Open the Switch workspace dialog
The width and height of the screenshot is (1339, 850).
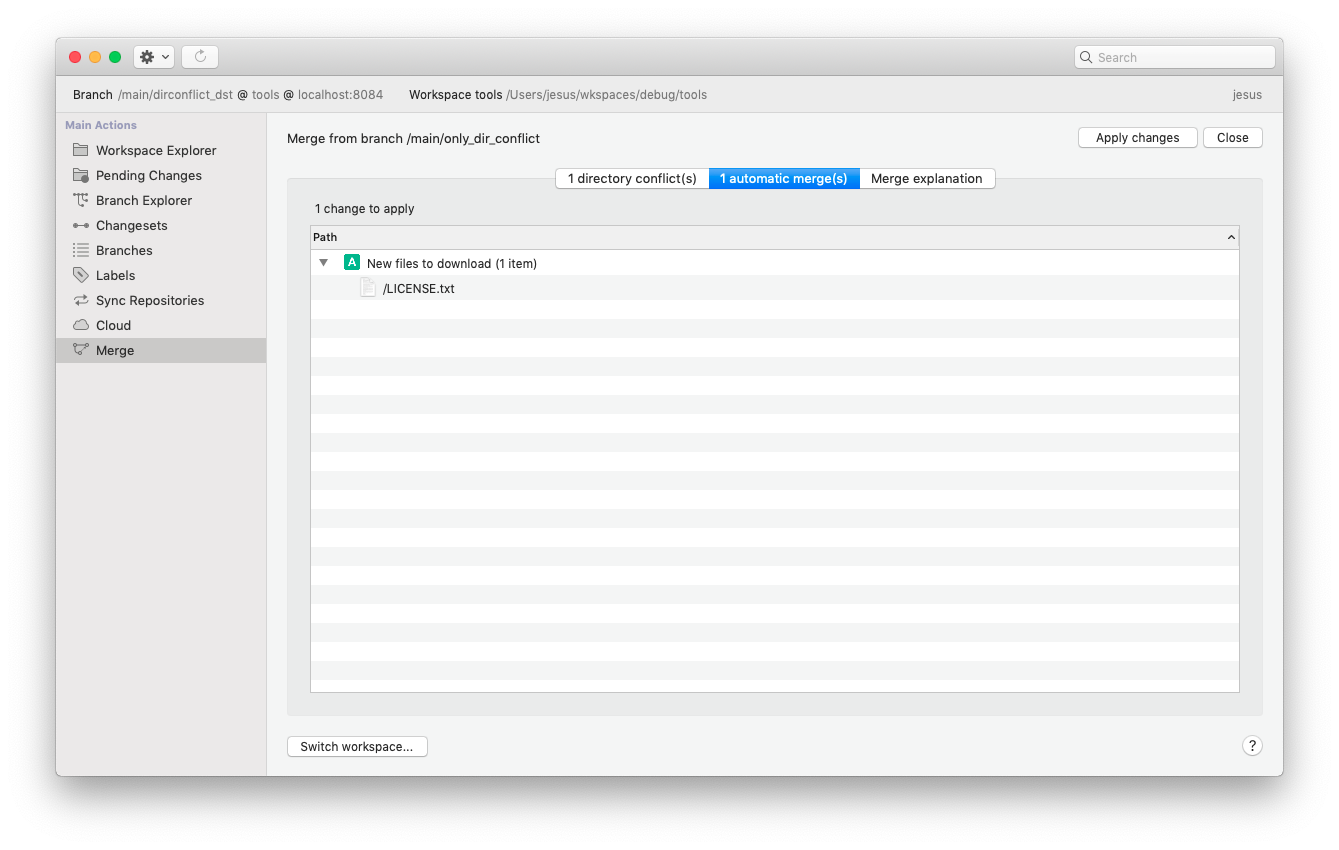pyautogui.click(x=357, y=746)
